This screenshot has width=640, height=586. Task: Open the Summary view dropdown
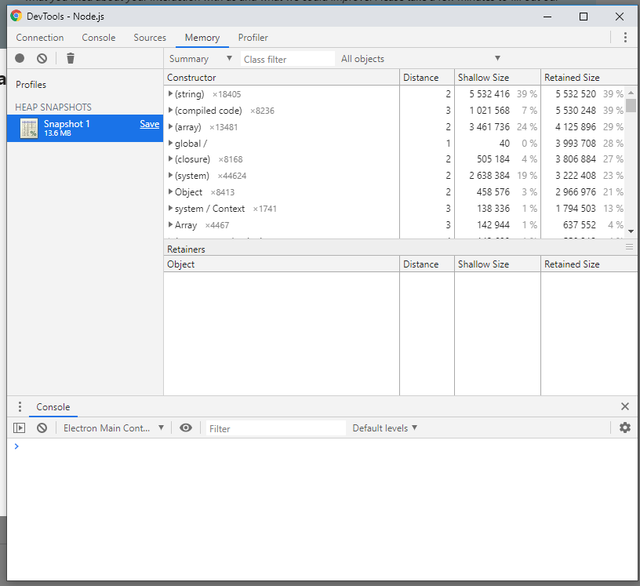[200, 59]
